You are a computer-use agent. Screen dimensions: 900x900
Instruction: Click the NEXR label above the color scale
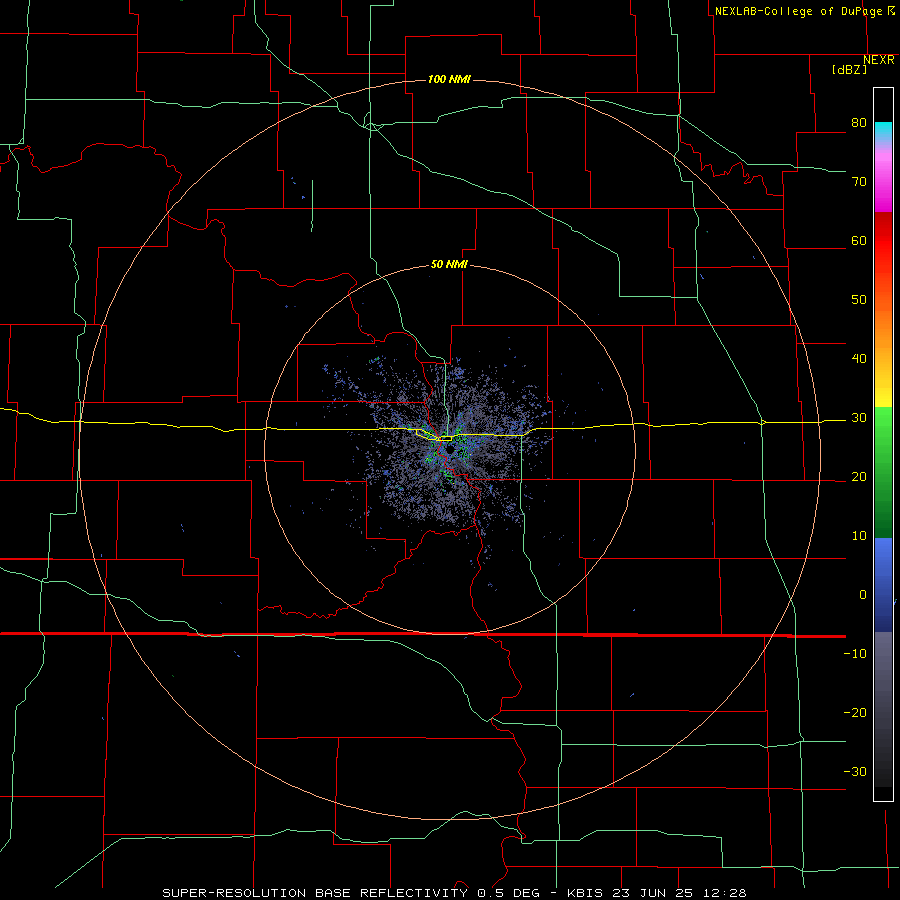coord(879,60)
